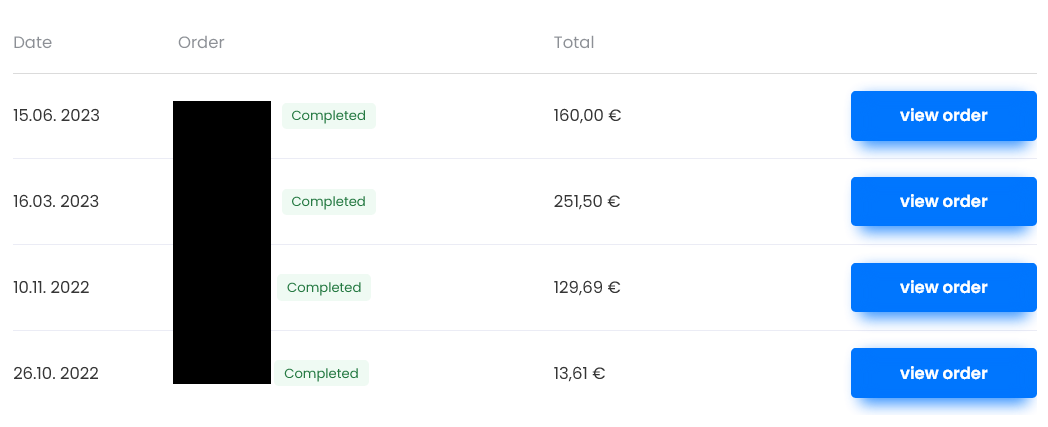Click the Completed label beside the 129,69 € total

[x=324, y=287]
